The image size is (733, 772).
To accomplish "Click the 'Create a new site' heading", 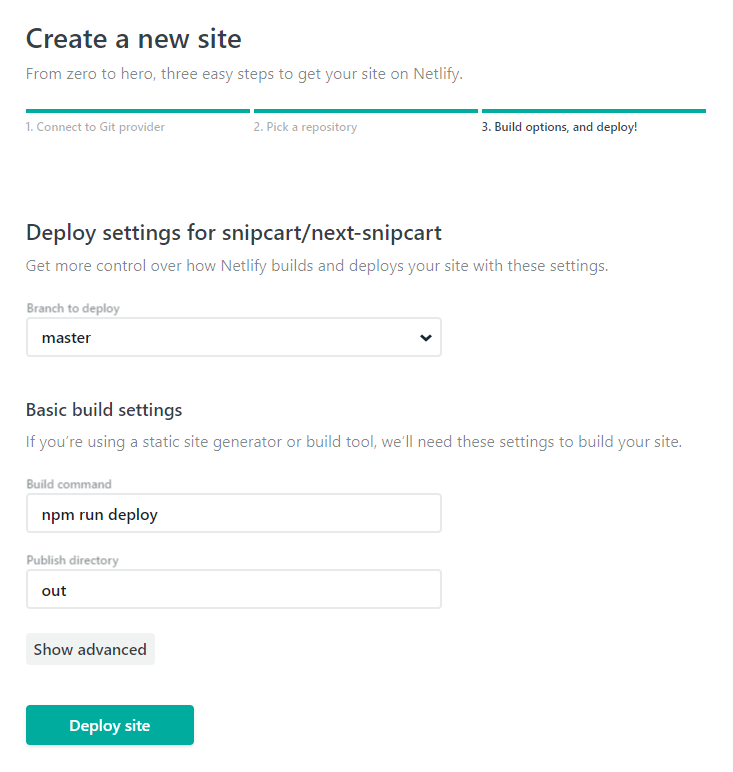I will 133,39.
